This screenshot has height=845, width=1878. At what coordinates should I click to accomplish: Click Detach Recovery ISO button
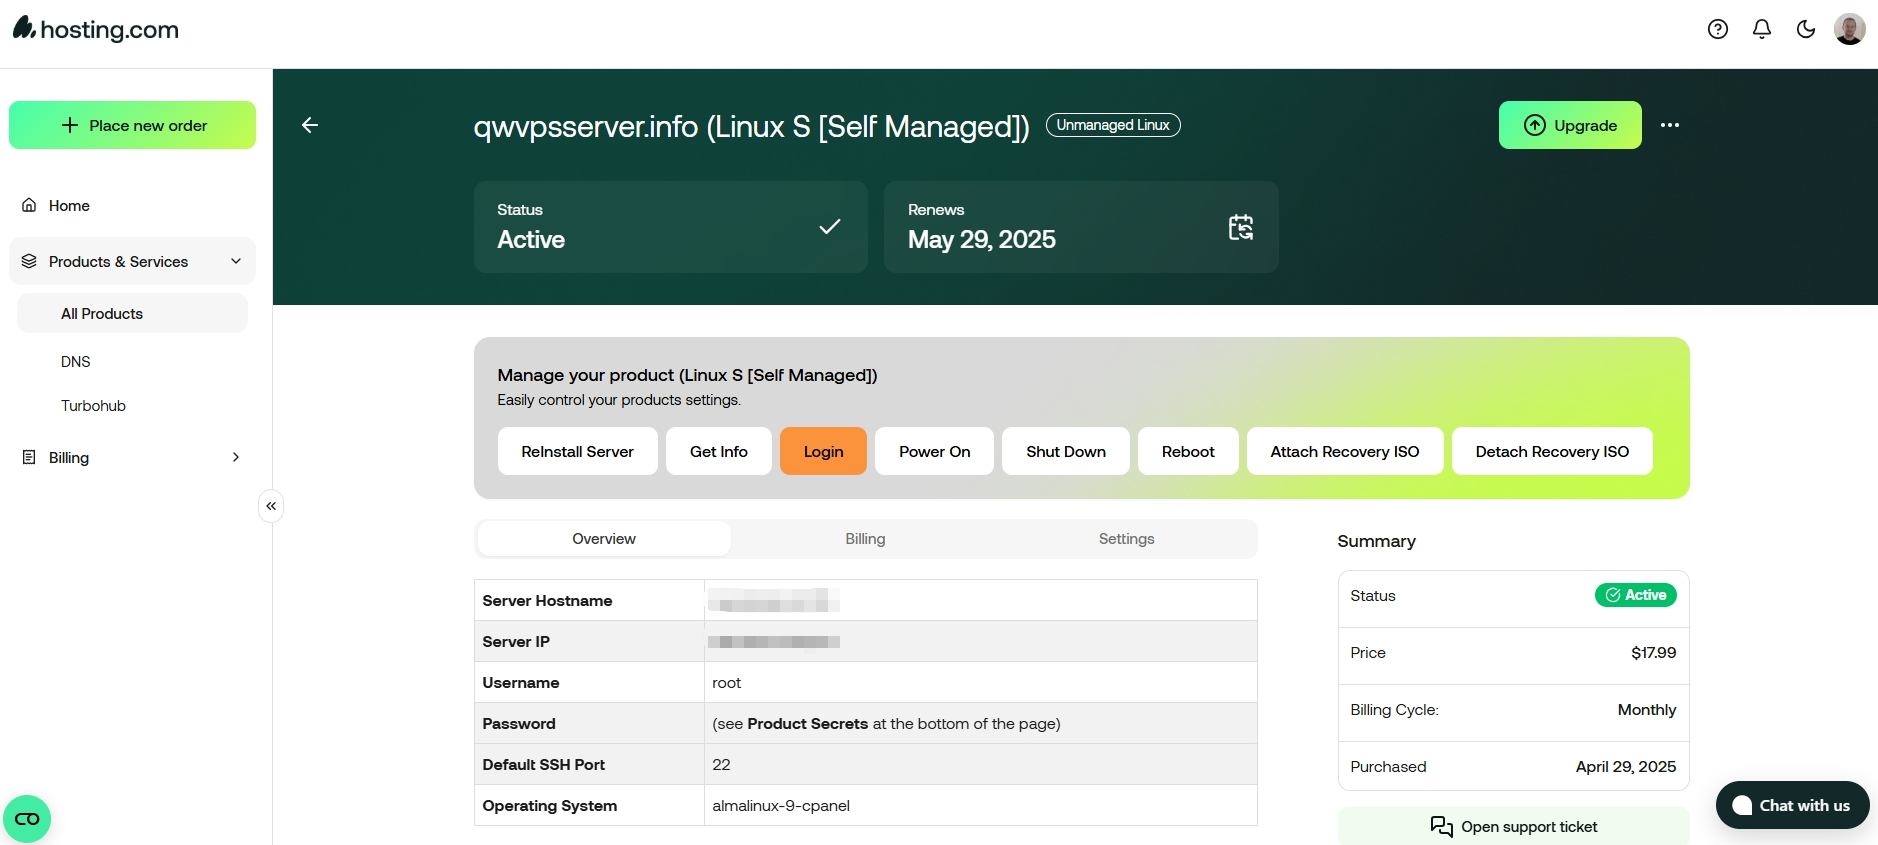point(1552,451)
